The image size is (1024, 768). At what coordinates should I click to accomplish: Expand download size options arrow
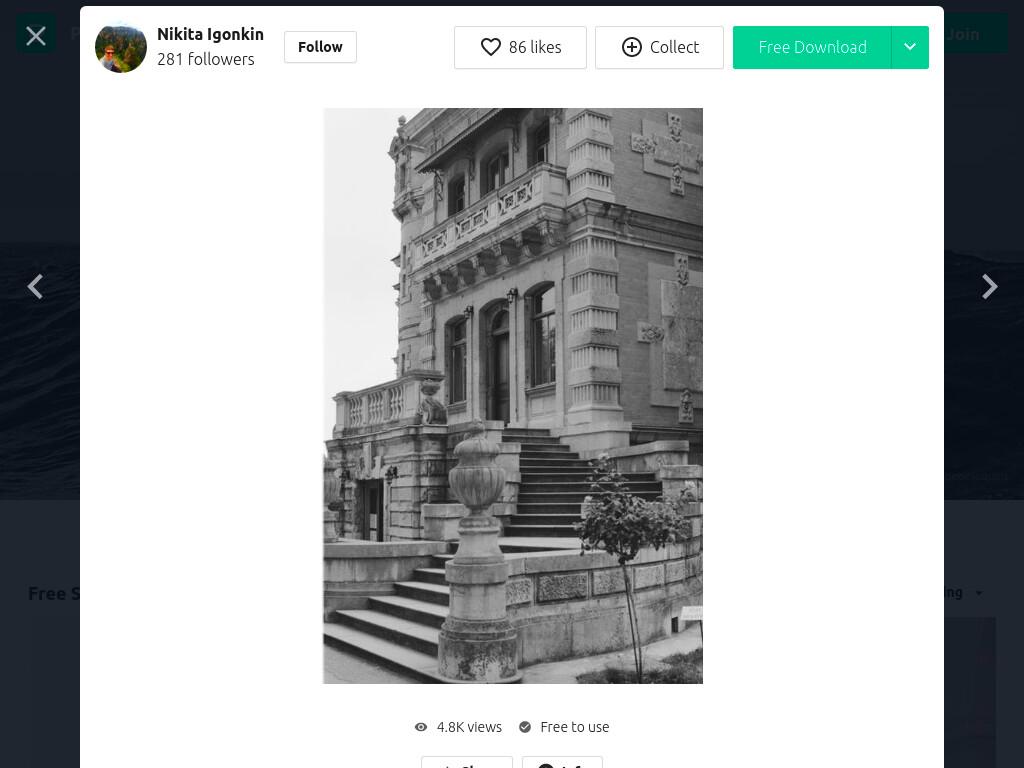pyautogui.click(x=910, y=47)
